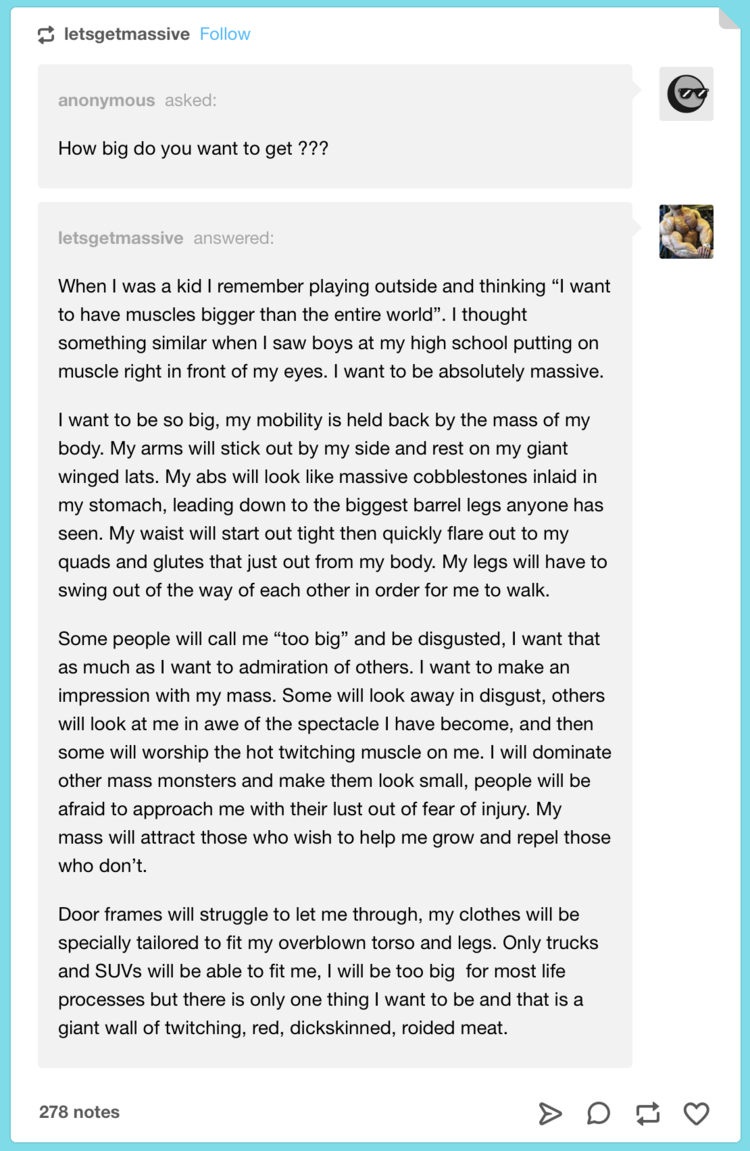The height and width of the screenshot is (1151, 750).
Task: Open the letsgetmassive blog from the post header
Action: 126,34
